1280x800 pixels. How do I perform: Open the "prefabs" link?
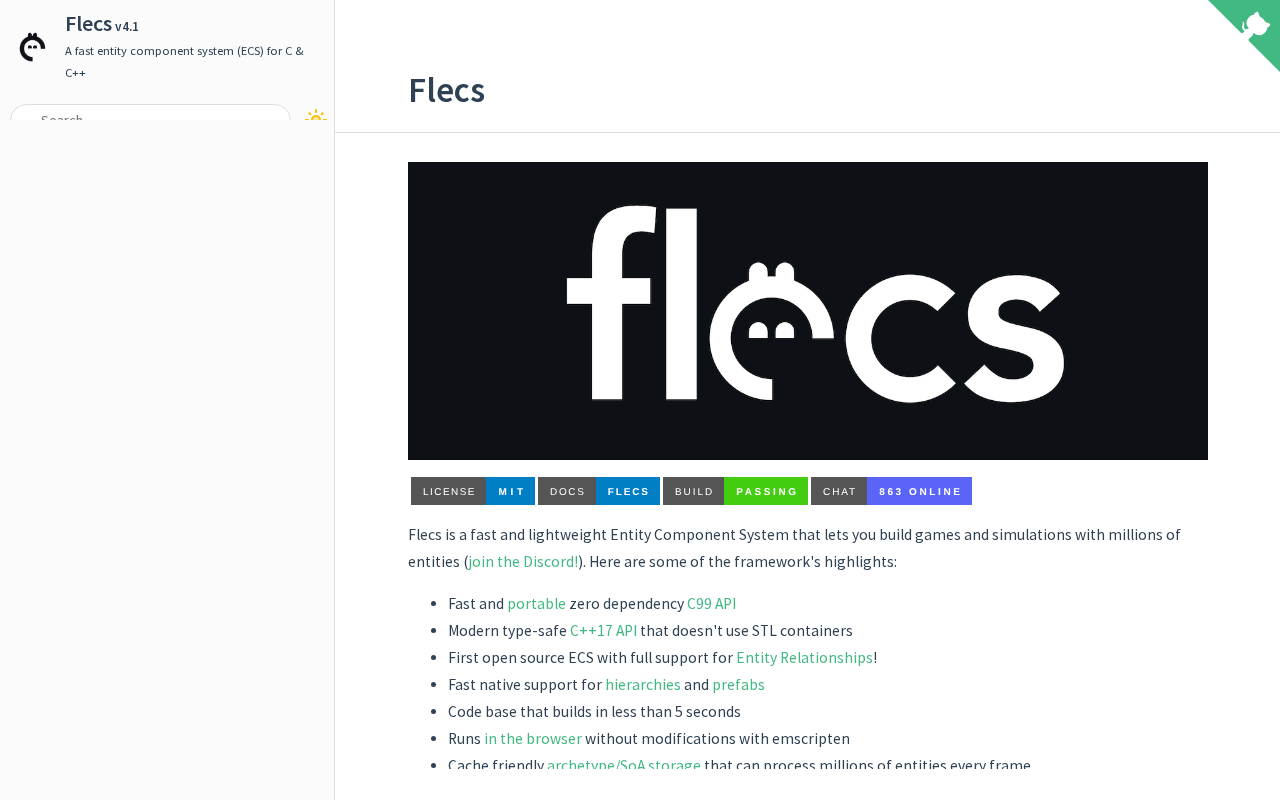738,684
